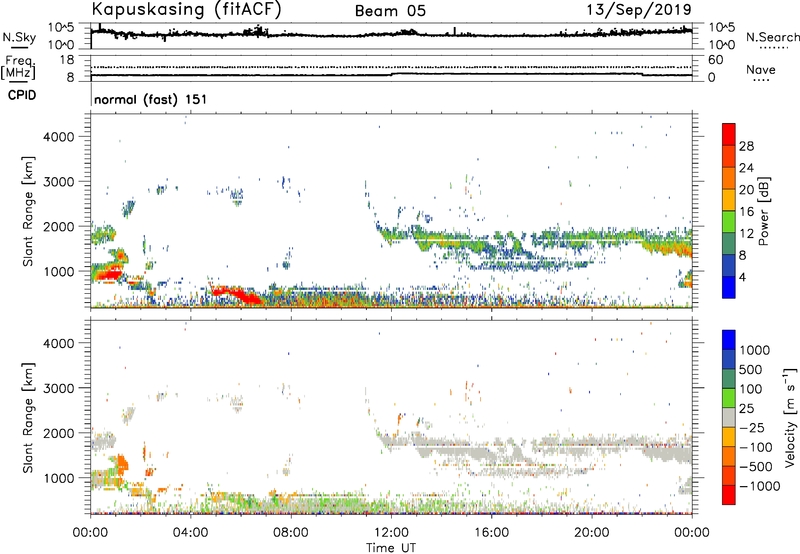Click the '28' power colorbar value
The height and width of the screenshot is (554, 800).
pyautogui.click(x=746, y=146)
